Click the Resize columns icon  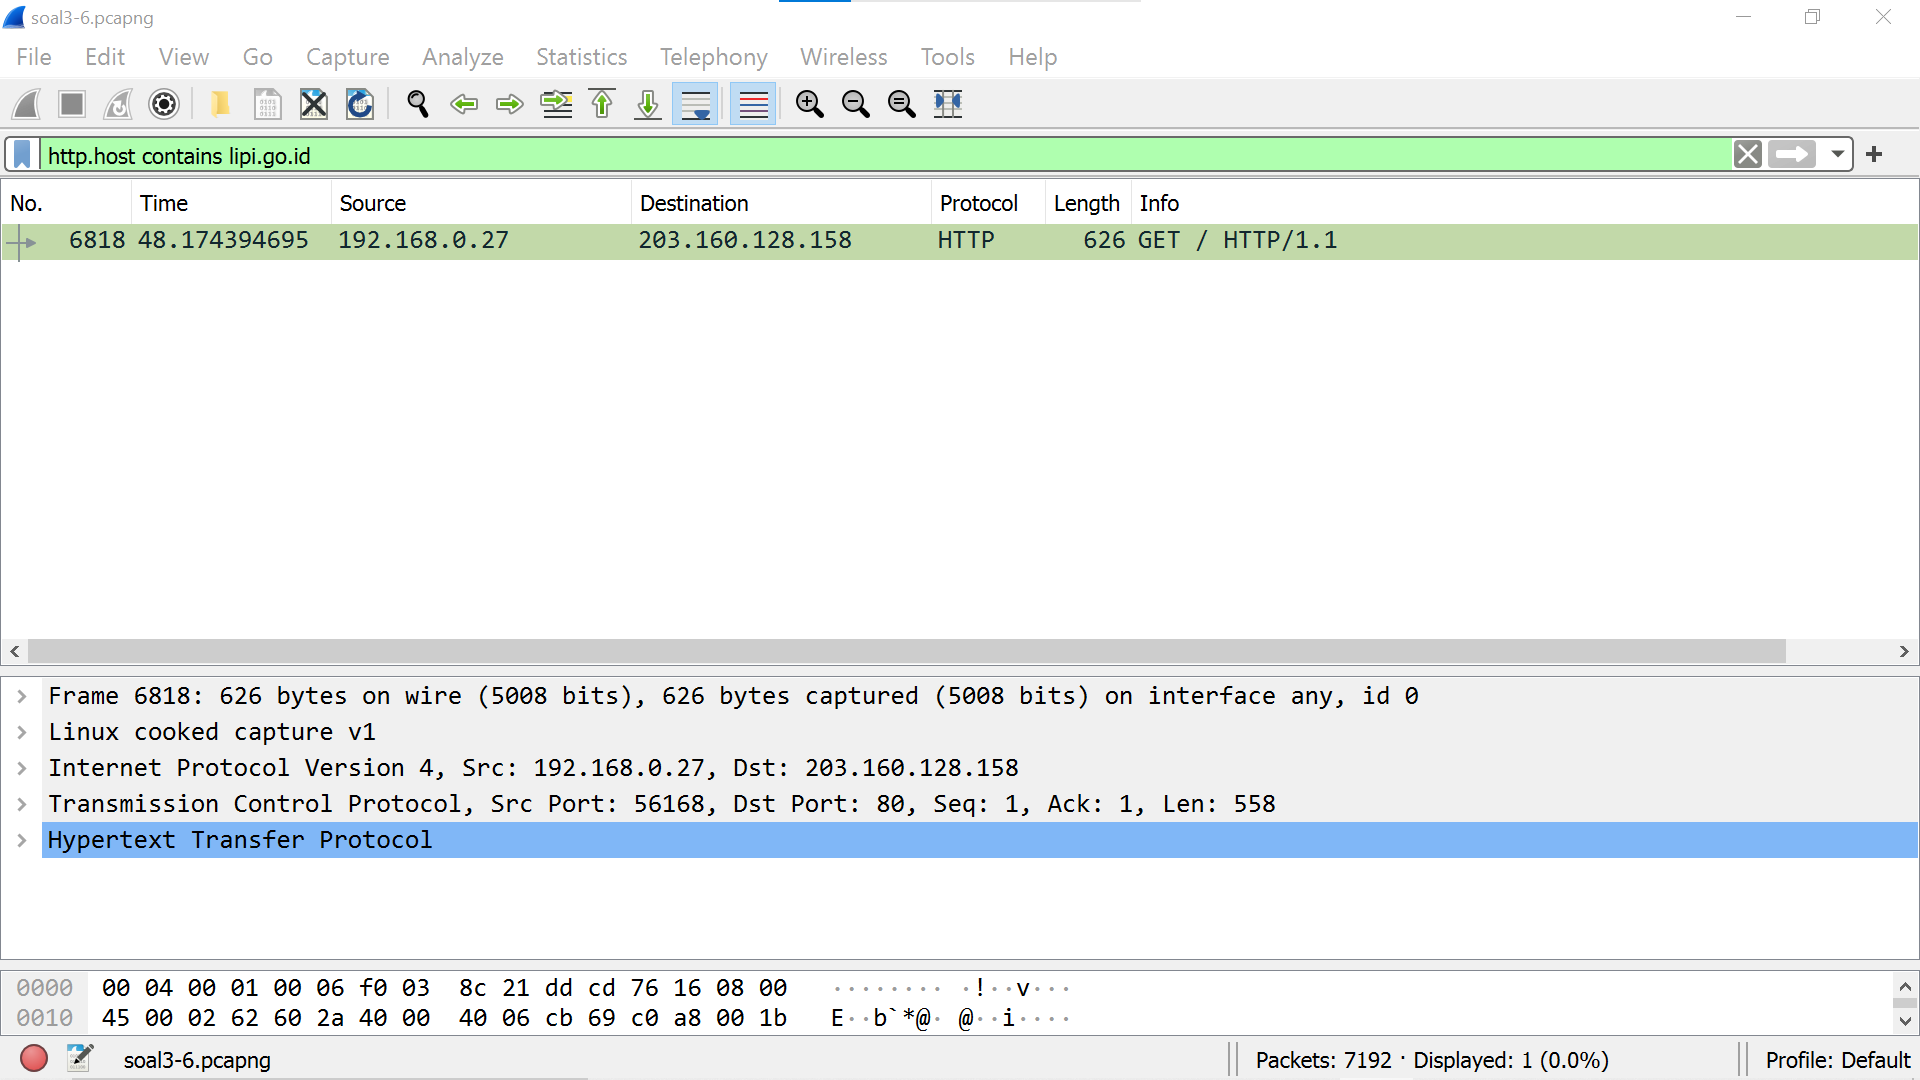click(947, 104)
